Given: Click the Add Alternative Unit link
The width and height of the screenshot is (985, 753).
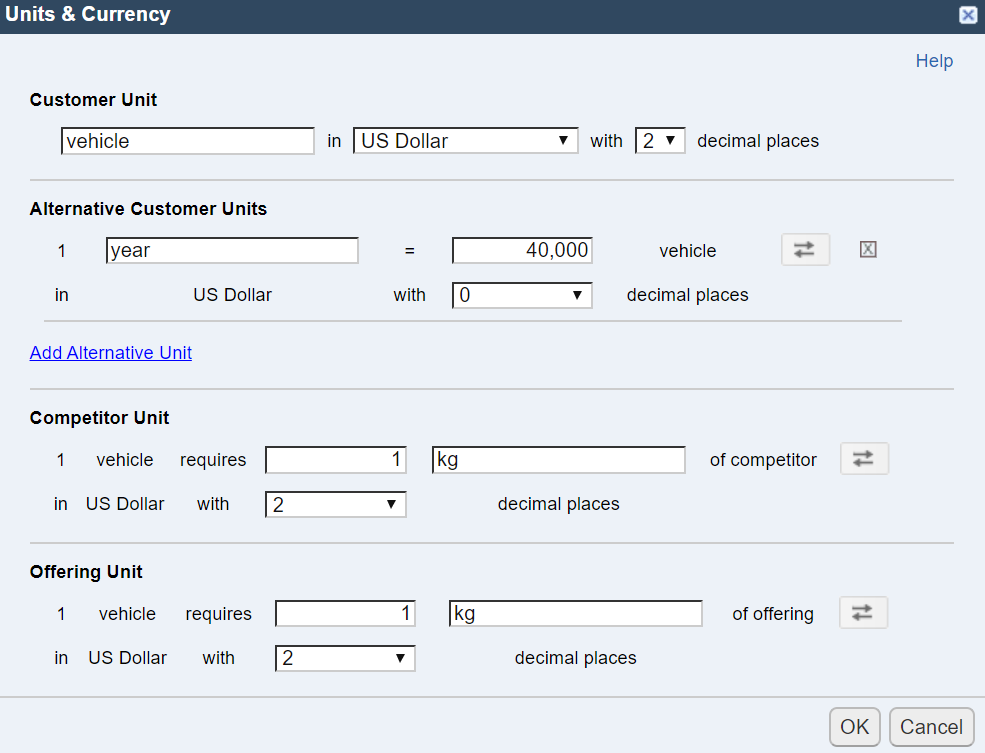Looking at the screenshot, I should coord(111,353).
